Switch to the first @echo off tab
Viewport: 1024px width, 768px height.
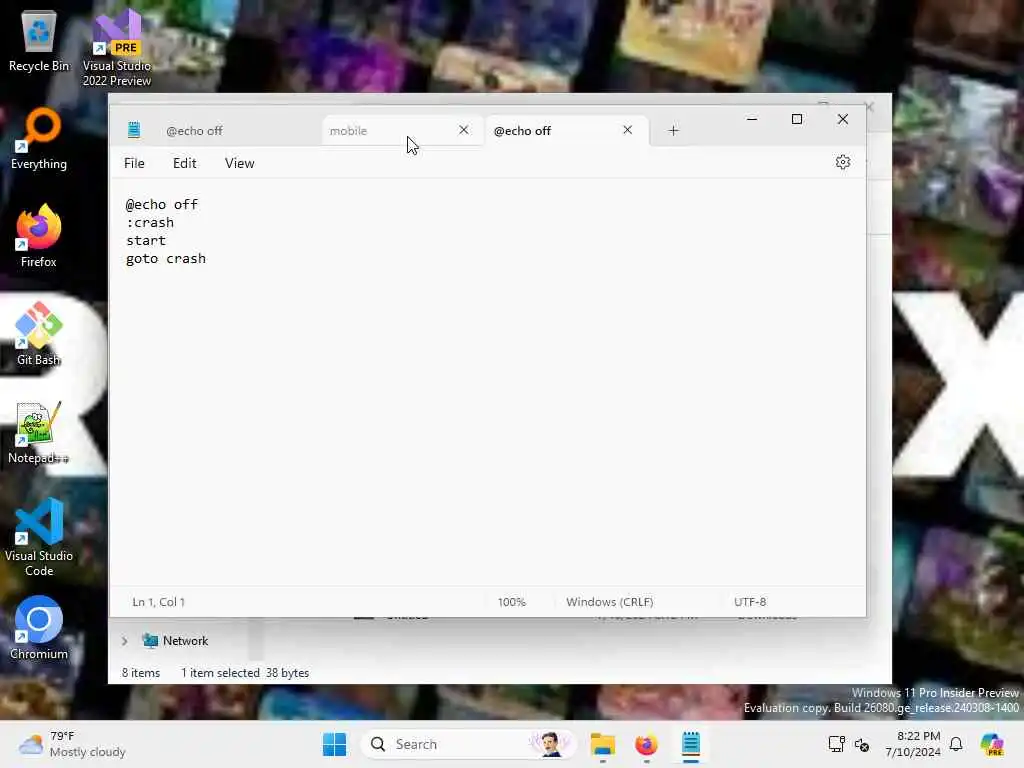tap(194, 131)
